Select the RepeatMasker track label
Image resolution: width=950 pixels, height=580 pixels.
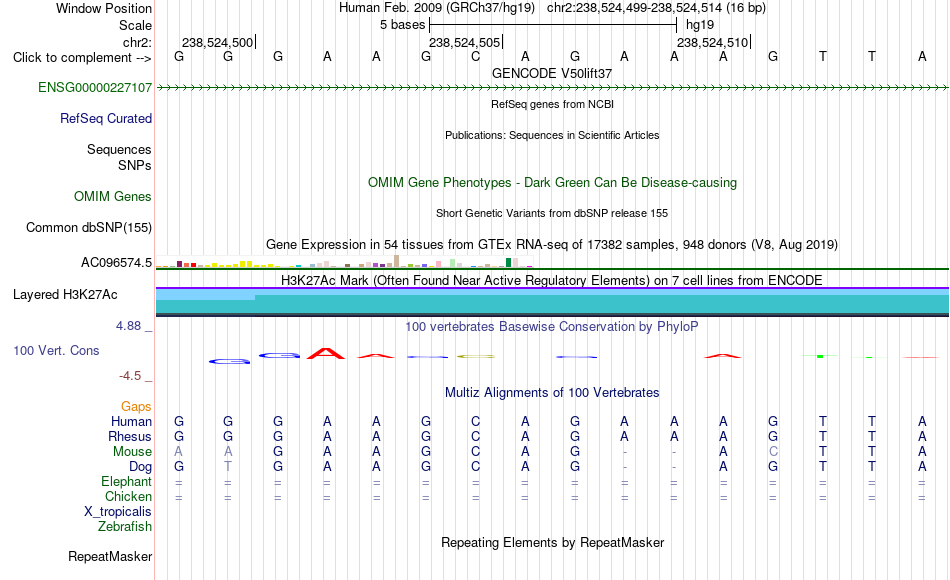[110, 556]
